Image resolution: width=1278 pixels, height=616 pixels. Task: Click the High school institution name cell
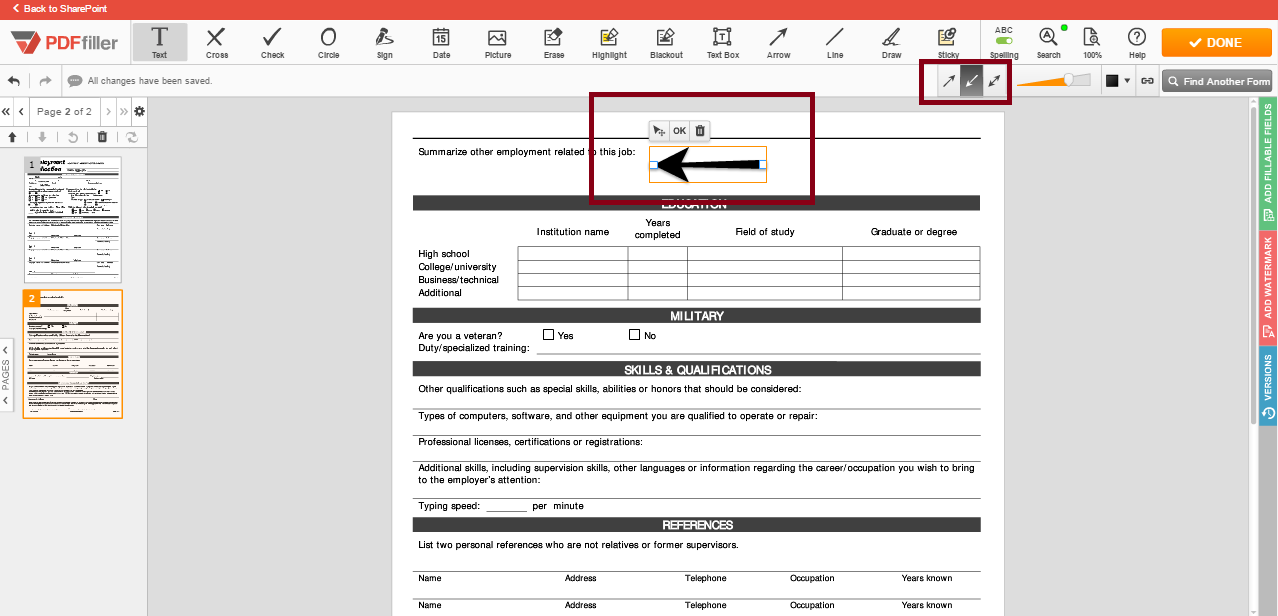point(572,254)
